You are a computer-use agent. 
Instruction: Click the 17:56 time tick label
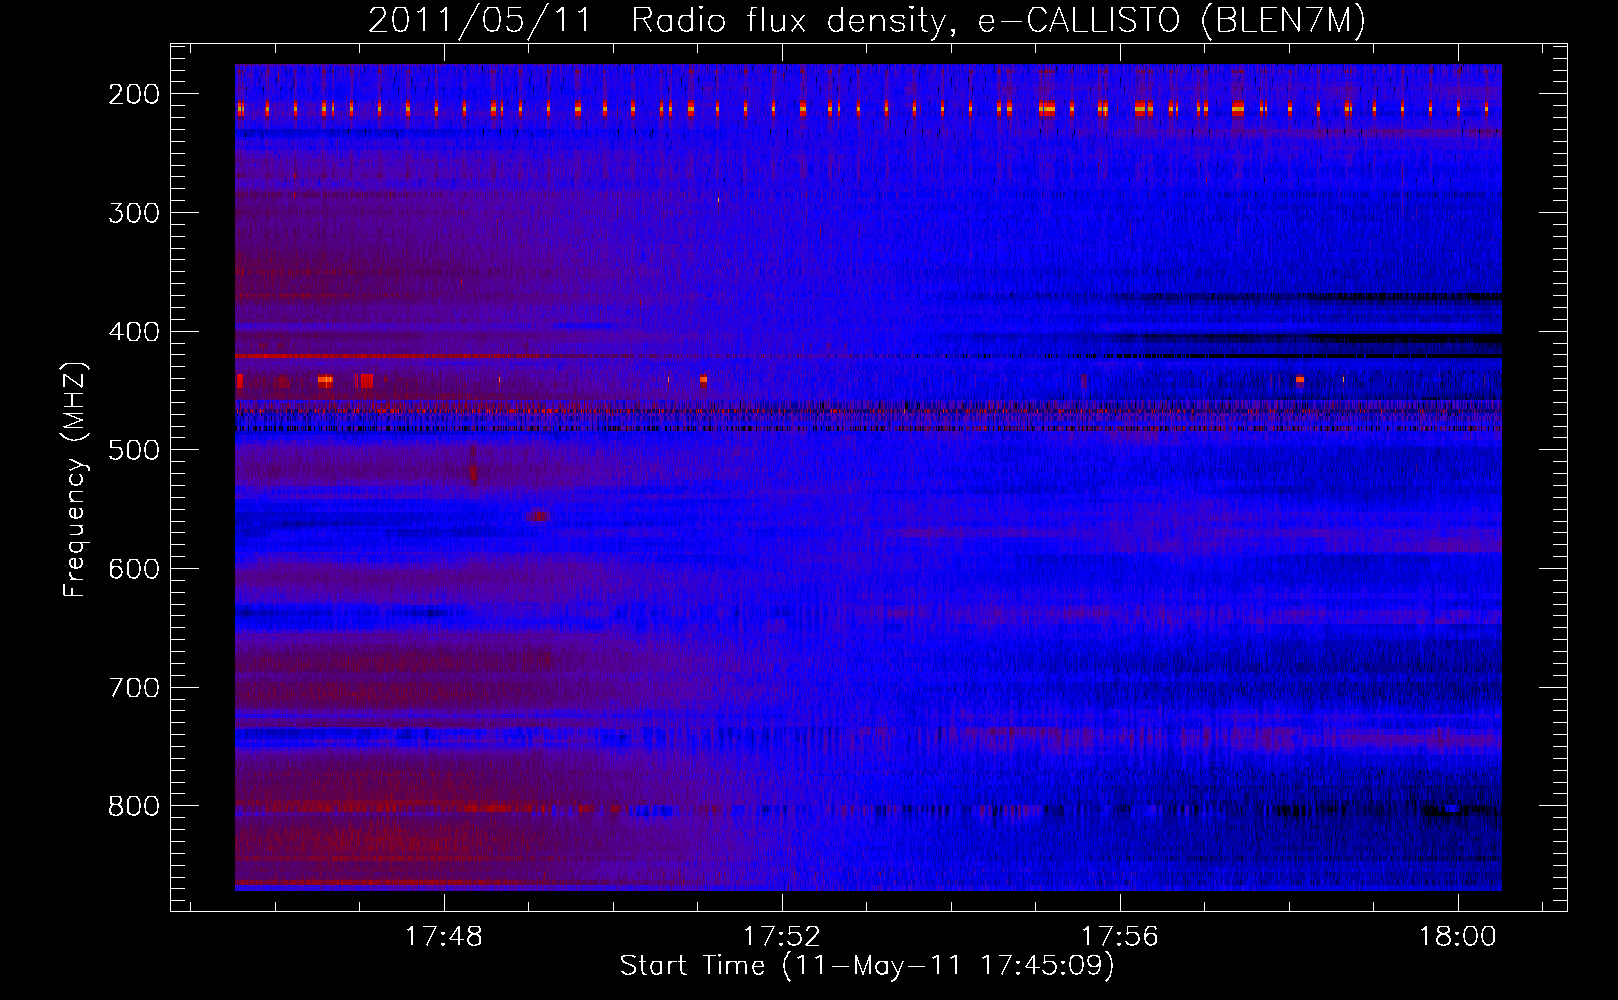click(1120, 936)
